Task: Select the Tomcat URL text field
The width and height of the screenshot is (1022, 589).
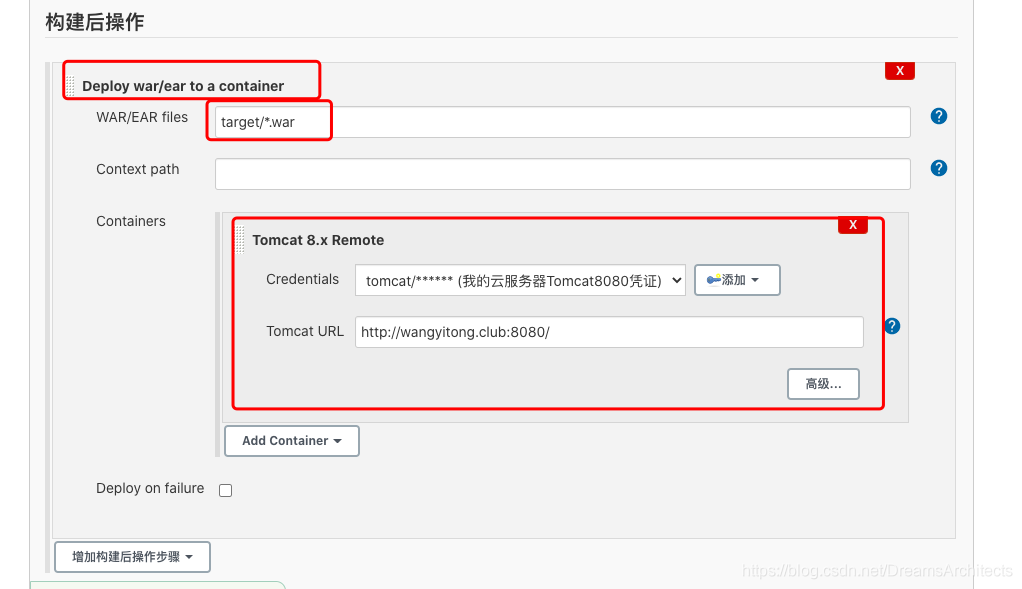Action: [608, 332]
